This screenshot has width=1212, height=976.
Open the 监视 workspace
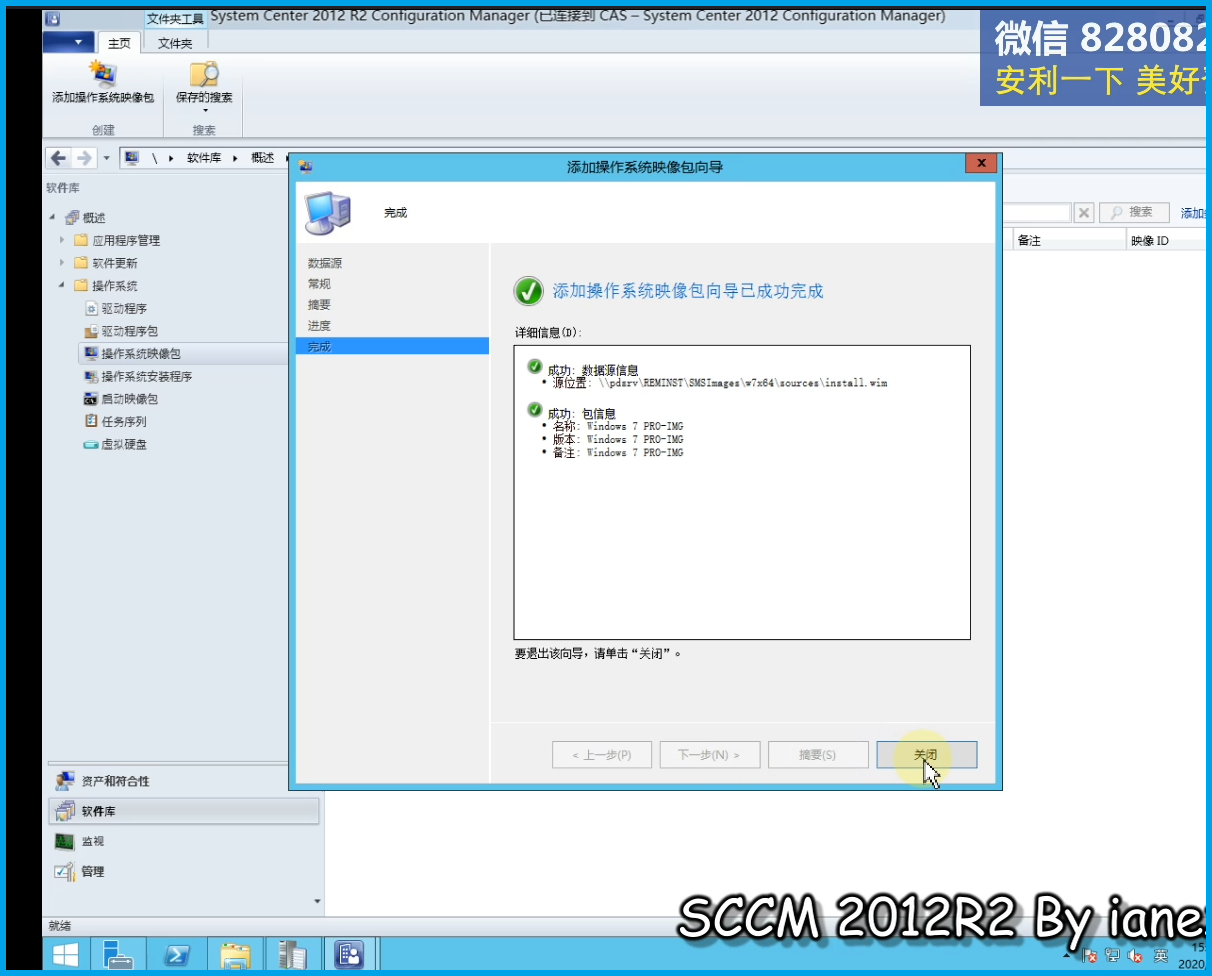tap(184, 841)
